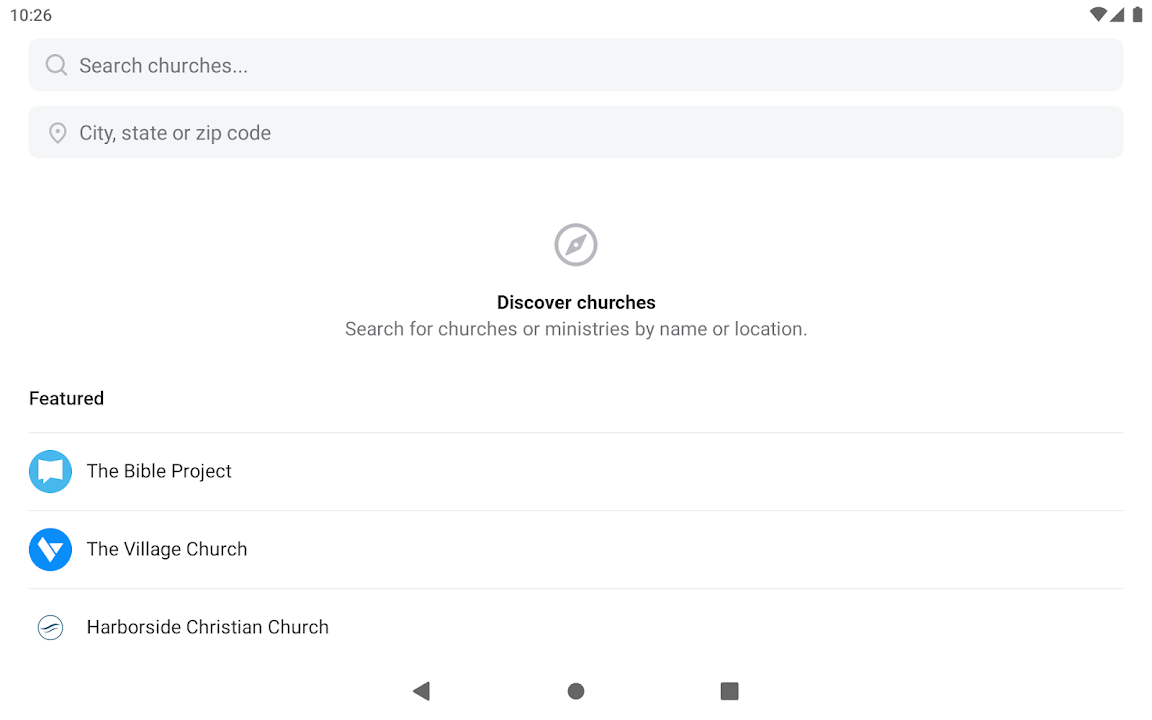Click the Featured section label
The image size is (1152, 720).
click(67, 398)
